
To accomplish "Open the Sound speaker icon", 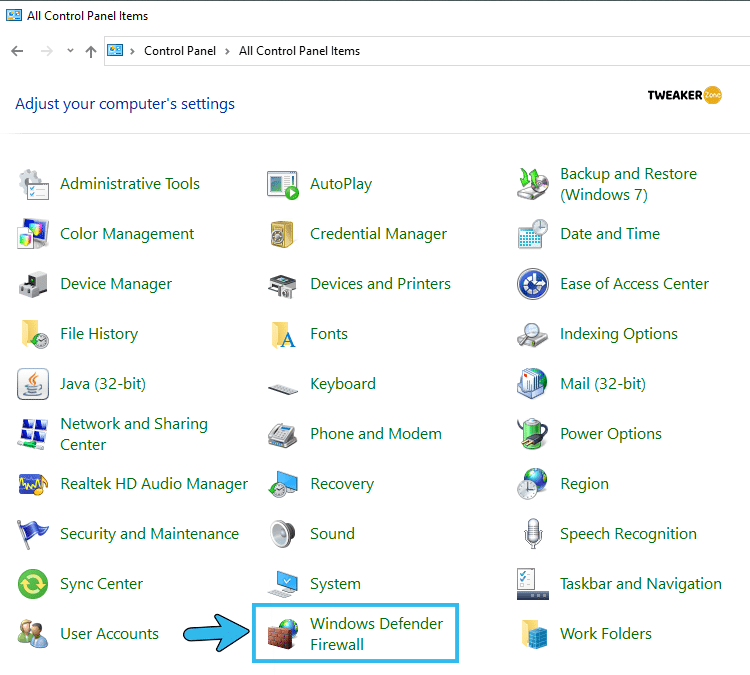I will coord(282,534).
